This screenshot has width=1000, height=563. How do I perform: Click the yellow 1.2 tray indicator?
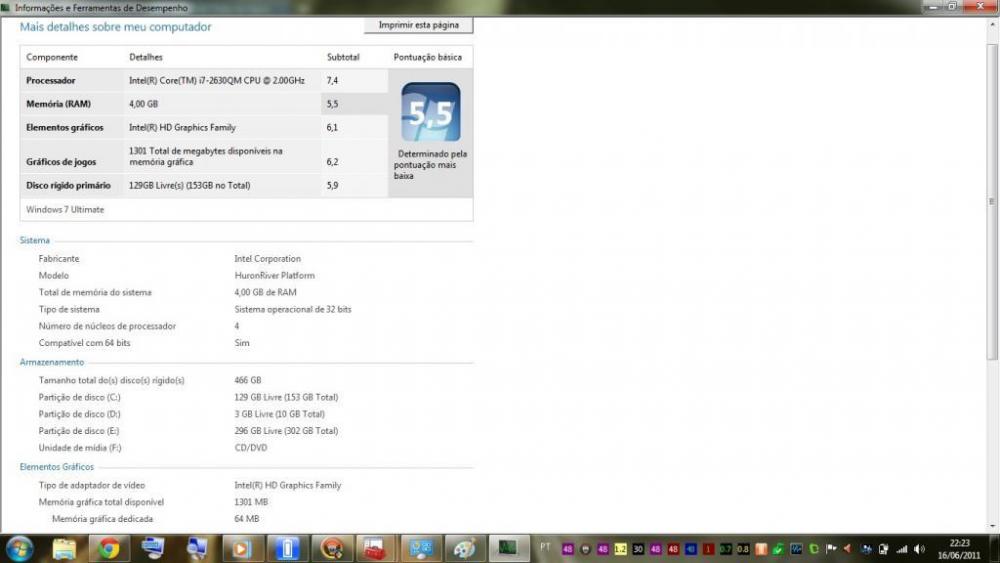(x=620, y=549)
